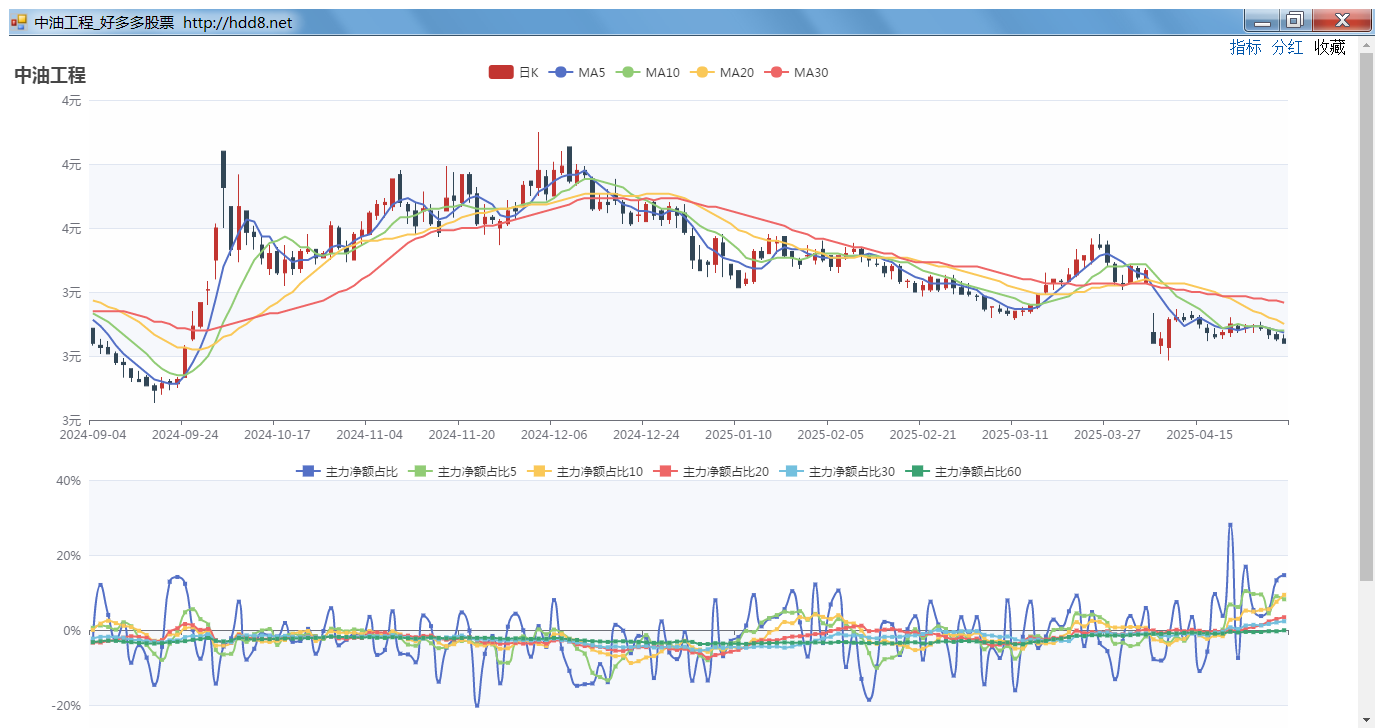The width and height of the screenshot is (1379, 728).
Task: Open the 分红 dividends link
Action: pyautogui.click(x=1287, y=47)
